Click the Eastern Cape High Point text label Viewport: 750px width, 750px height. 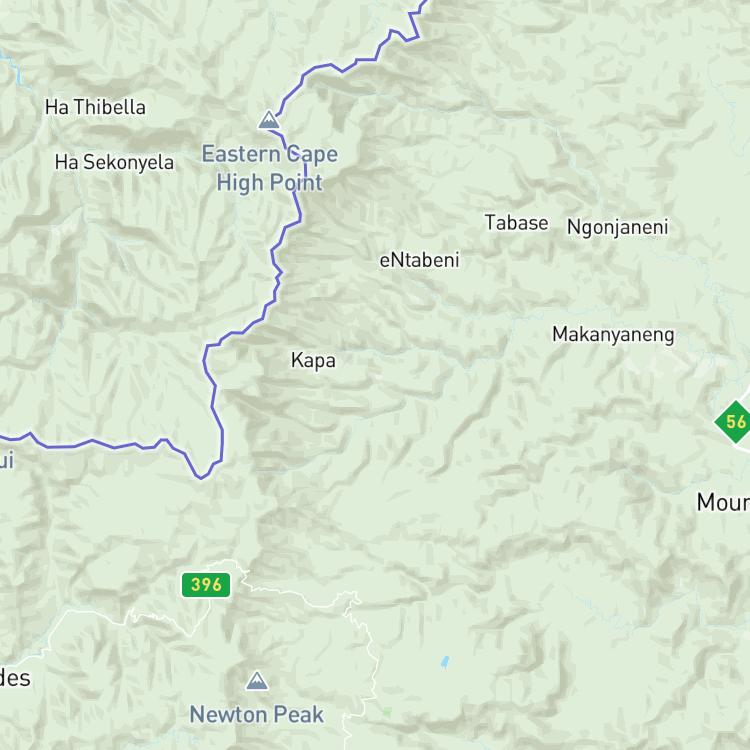tap(270, 168)
